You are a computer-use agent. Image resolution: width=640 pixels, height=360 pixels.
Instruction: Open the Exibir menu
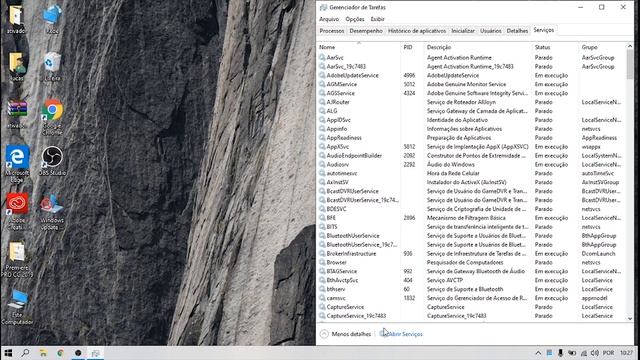pyautogui.click(x=378, y=19)
